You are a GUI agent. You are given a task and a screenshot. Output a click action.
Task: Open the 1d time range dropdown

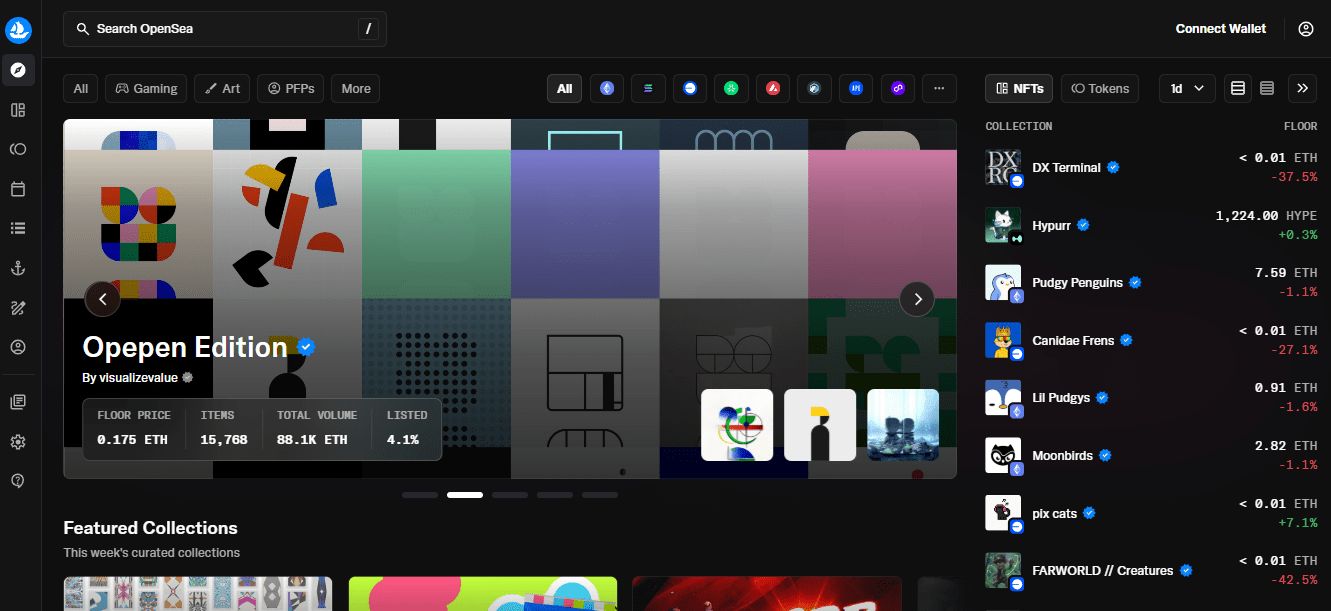(1186, 89)
